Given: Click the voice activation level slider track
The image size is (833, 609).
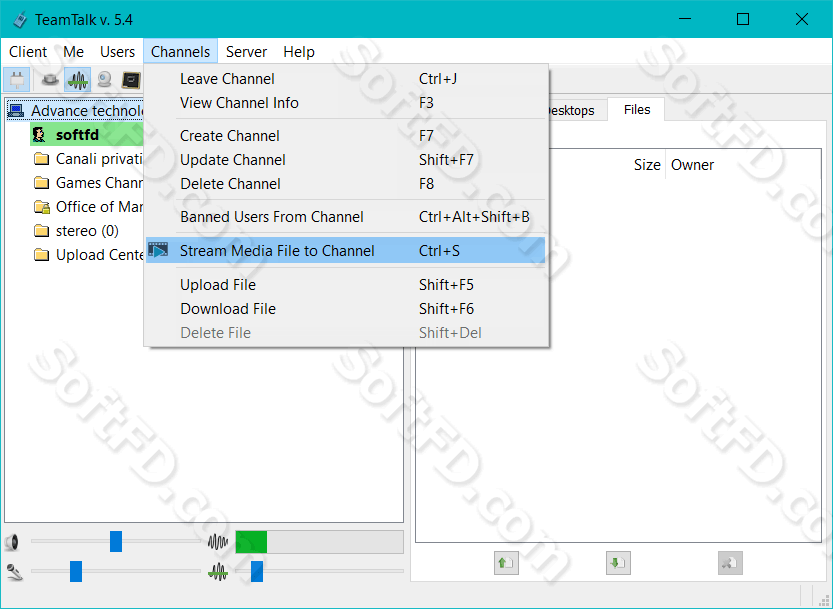Looking at the screenshot, I should click(319, 571).
